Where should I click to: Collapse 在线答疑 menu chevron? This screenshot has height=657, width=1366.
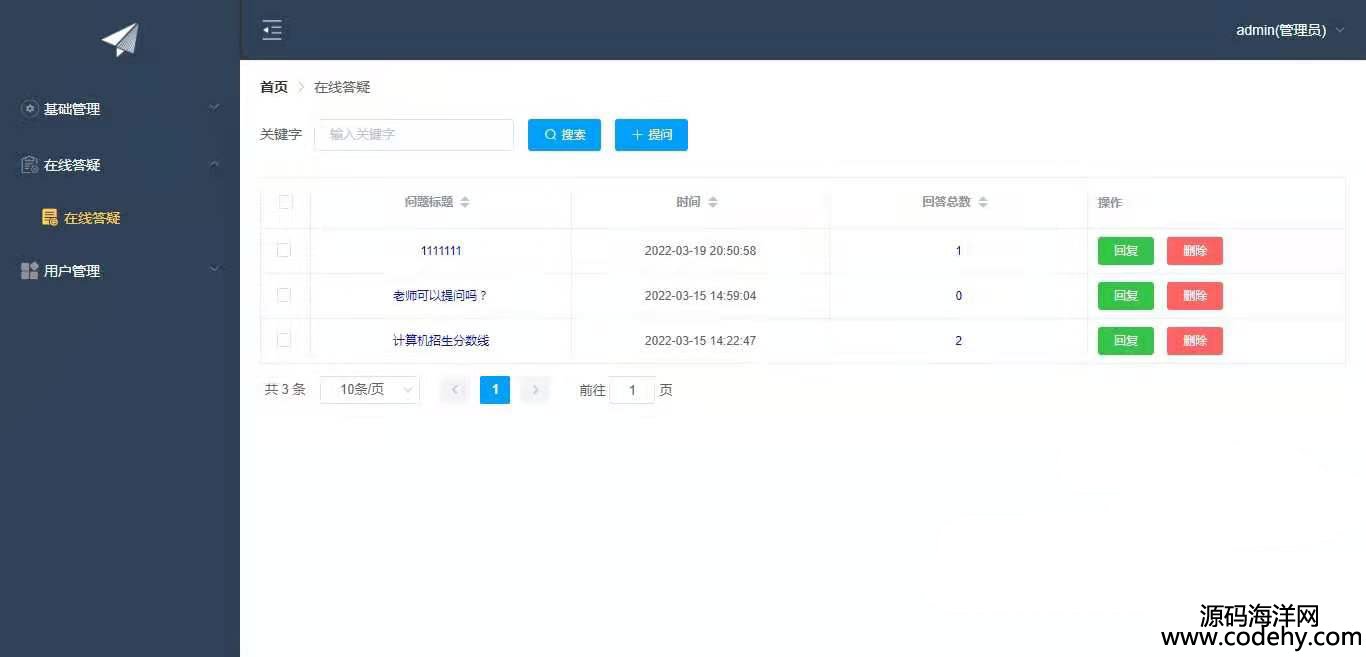point(214,164)
